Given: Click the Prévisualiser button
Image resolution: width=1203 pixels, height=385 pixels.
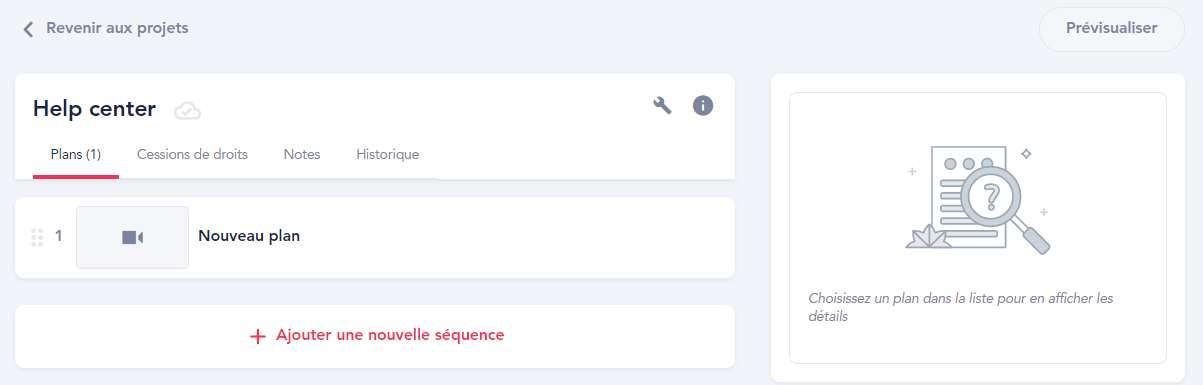Looking at the screenshot, I should [1112, 29].
